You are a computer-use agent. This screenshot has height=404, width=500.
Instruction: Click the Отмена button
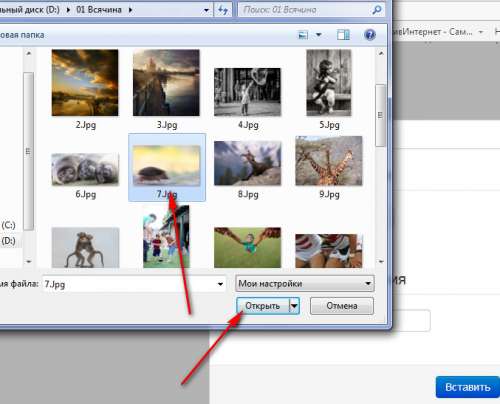[342, 306]
